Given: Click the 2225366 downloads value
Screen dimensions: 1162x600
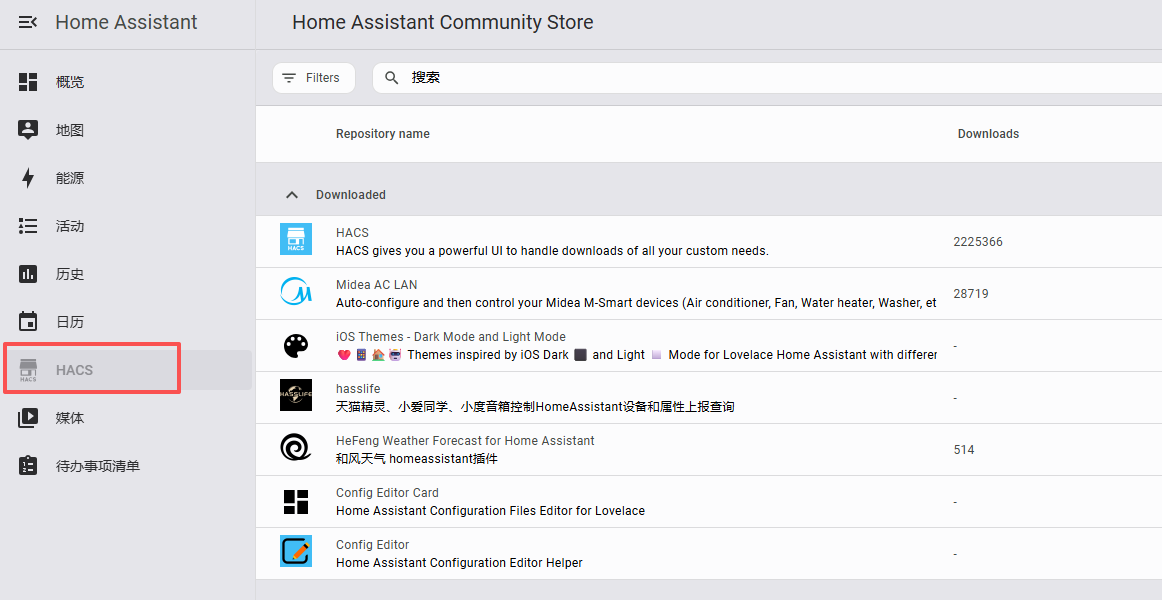Looking at the screenshot, I should 977,242.
